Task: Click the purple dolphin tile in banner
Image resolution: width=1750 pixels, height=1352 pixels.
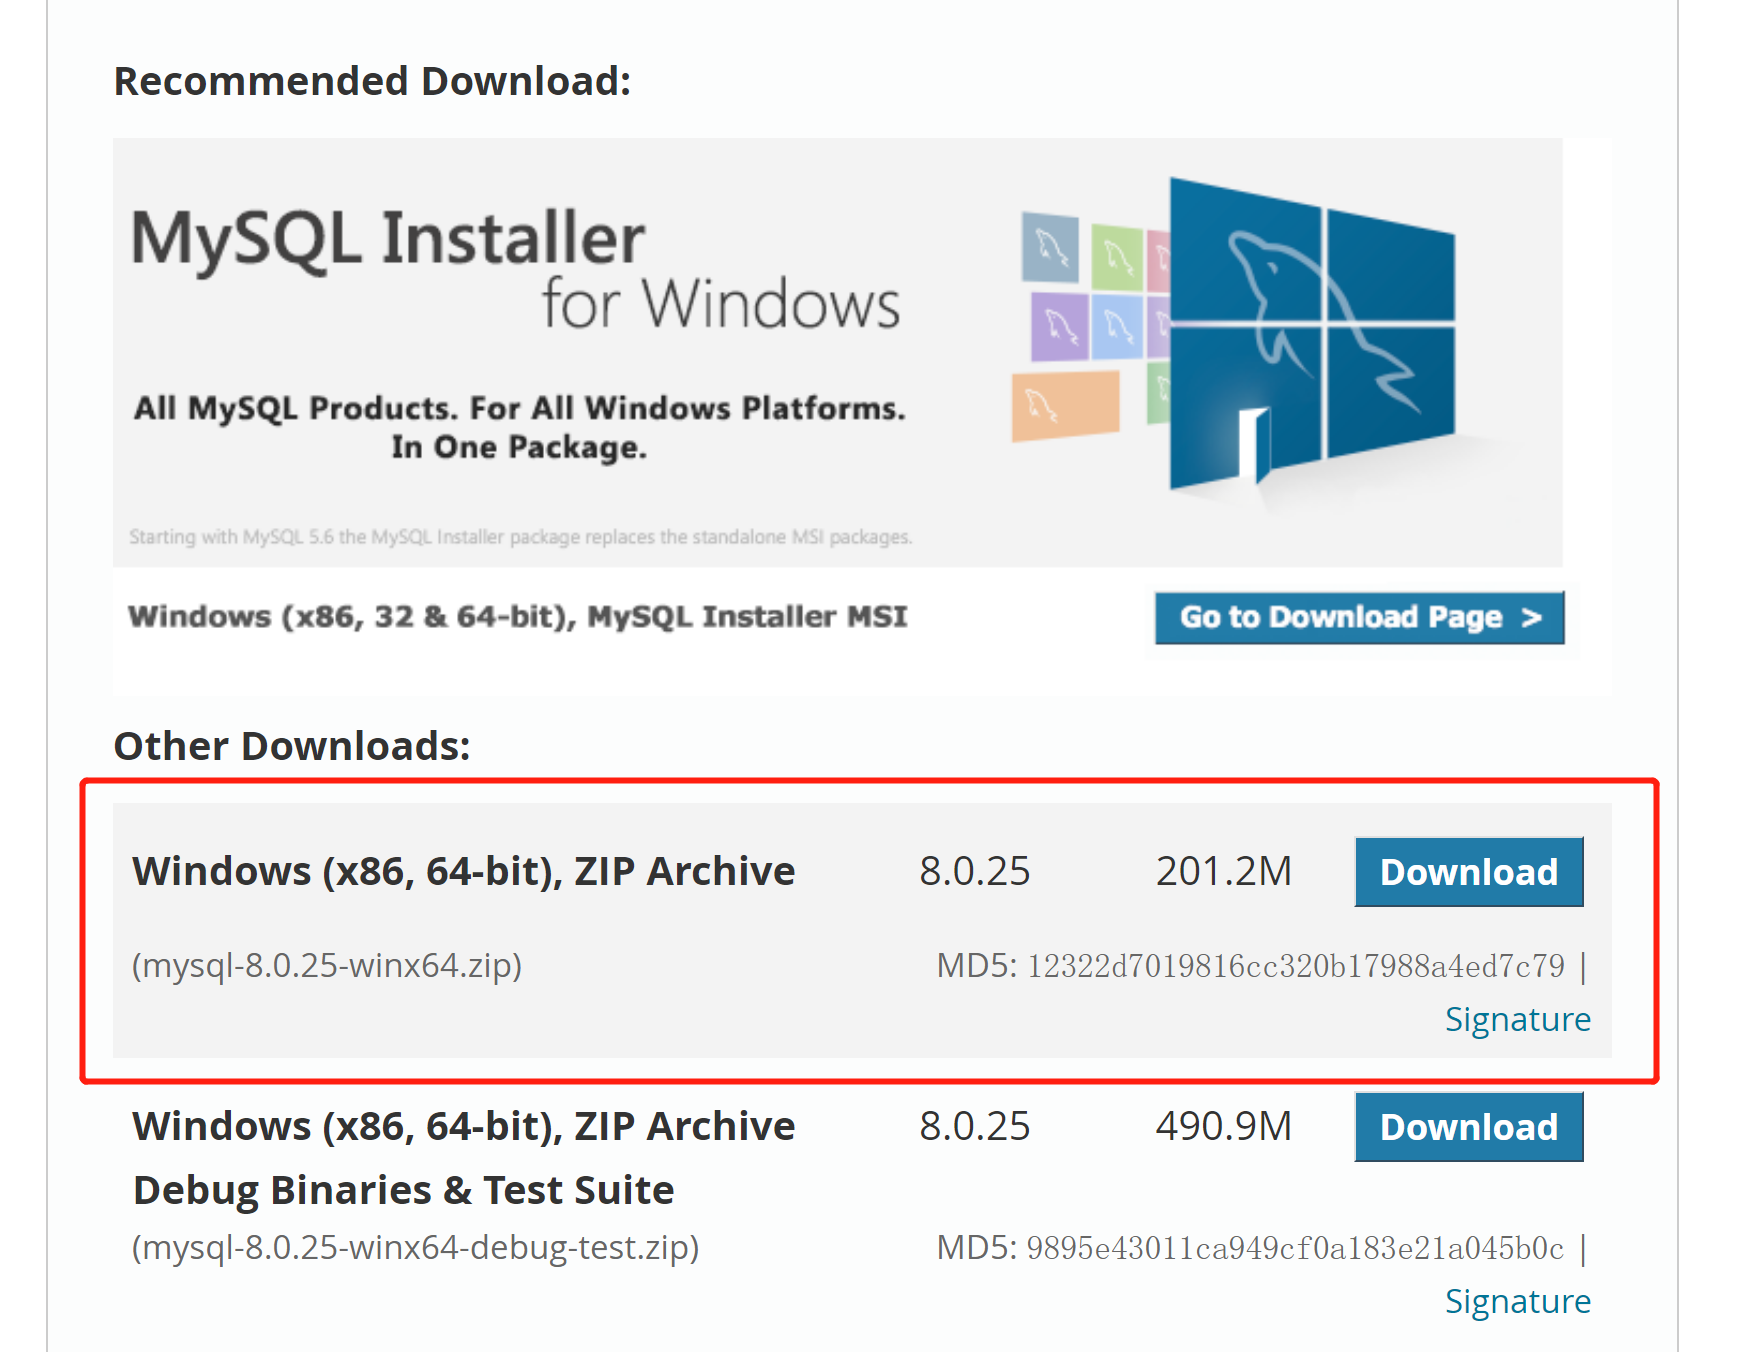Action: (x=1059, y=325)
